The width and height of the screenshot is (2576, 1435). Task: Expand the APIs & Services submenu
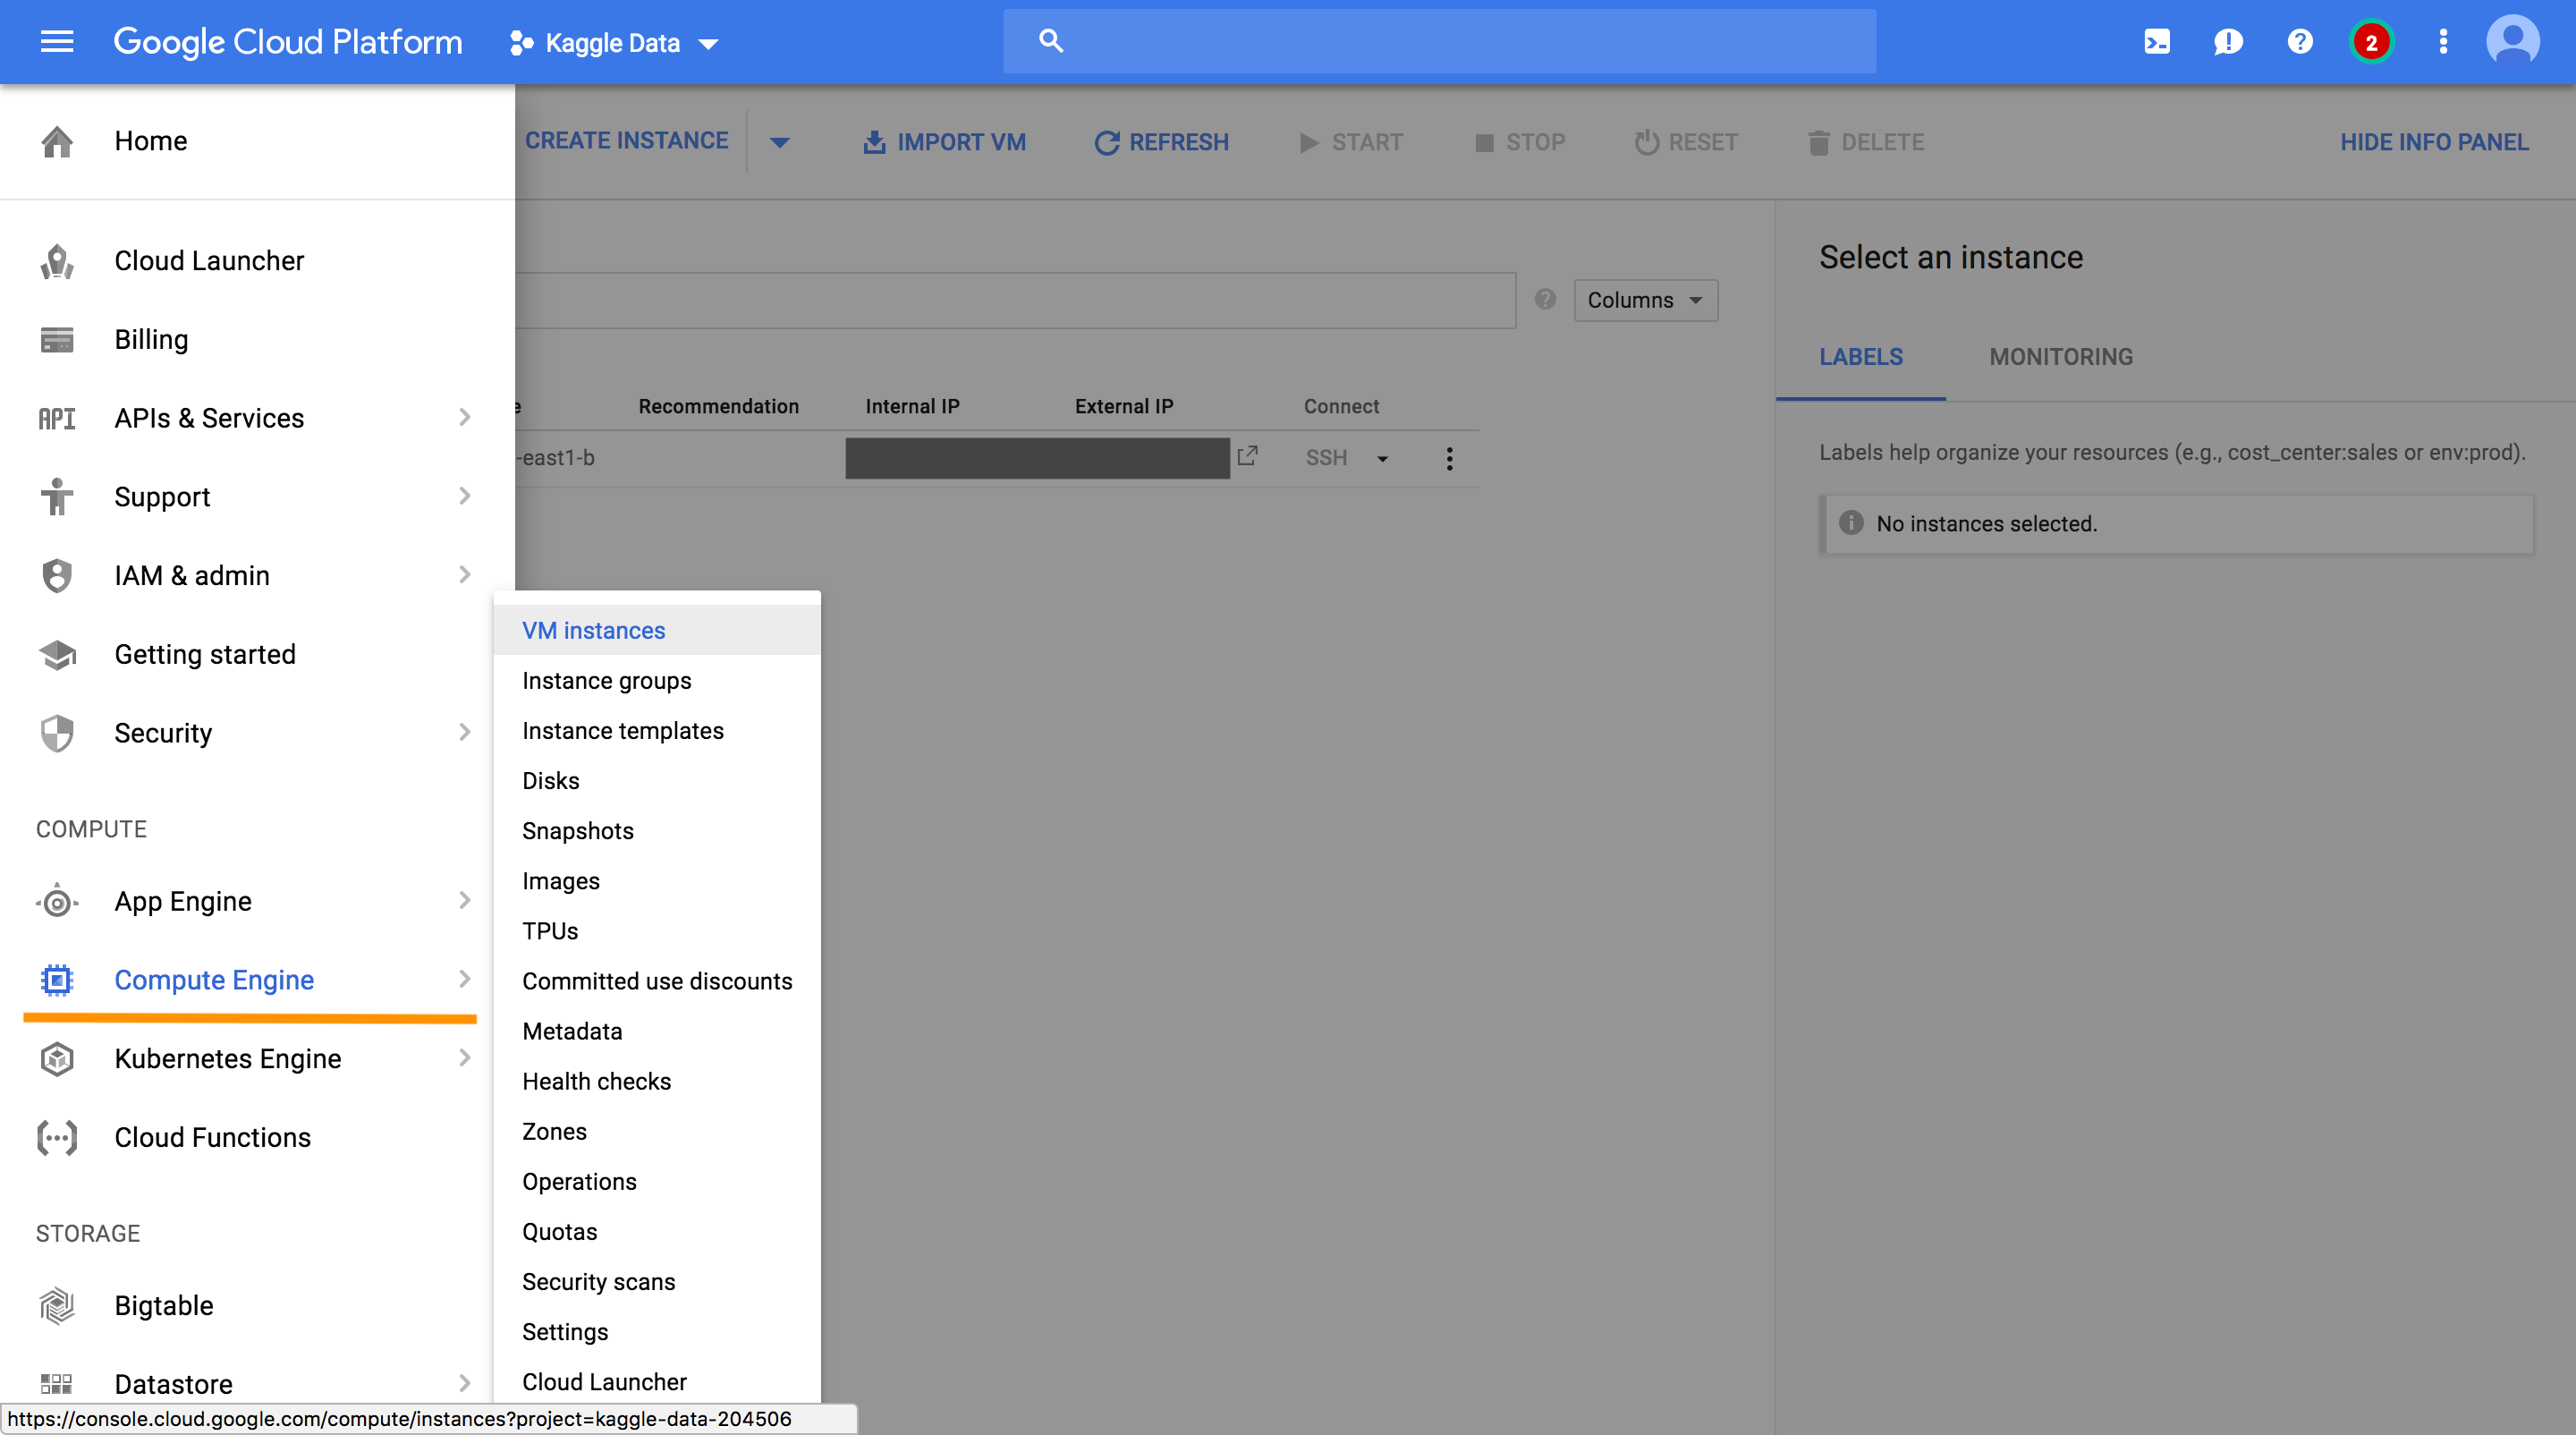point(464,418)
